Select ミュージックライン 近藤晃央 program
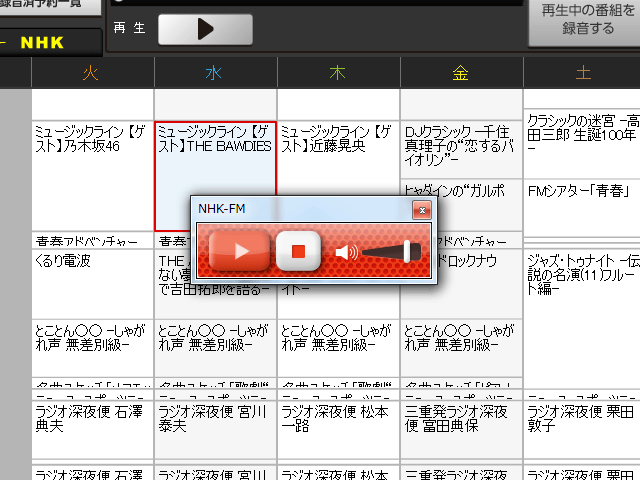 click(338, 157)
